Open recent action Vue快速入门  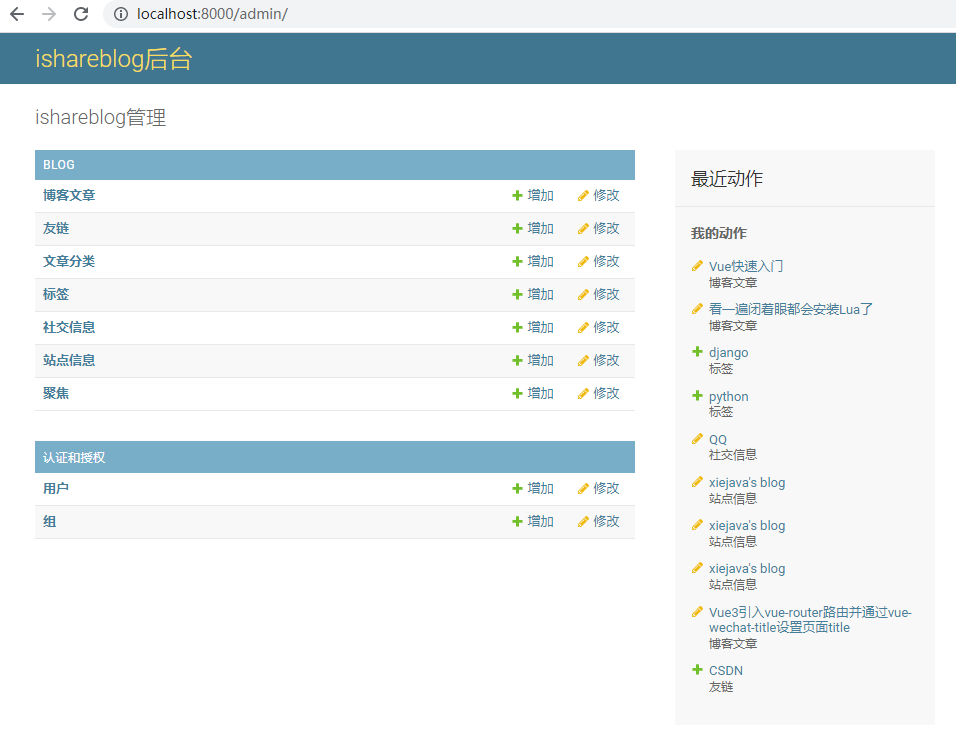click(745, 266)
